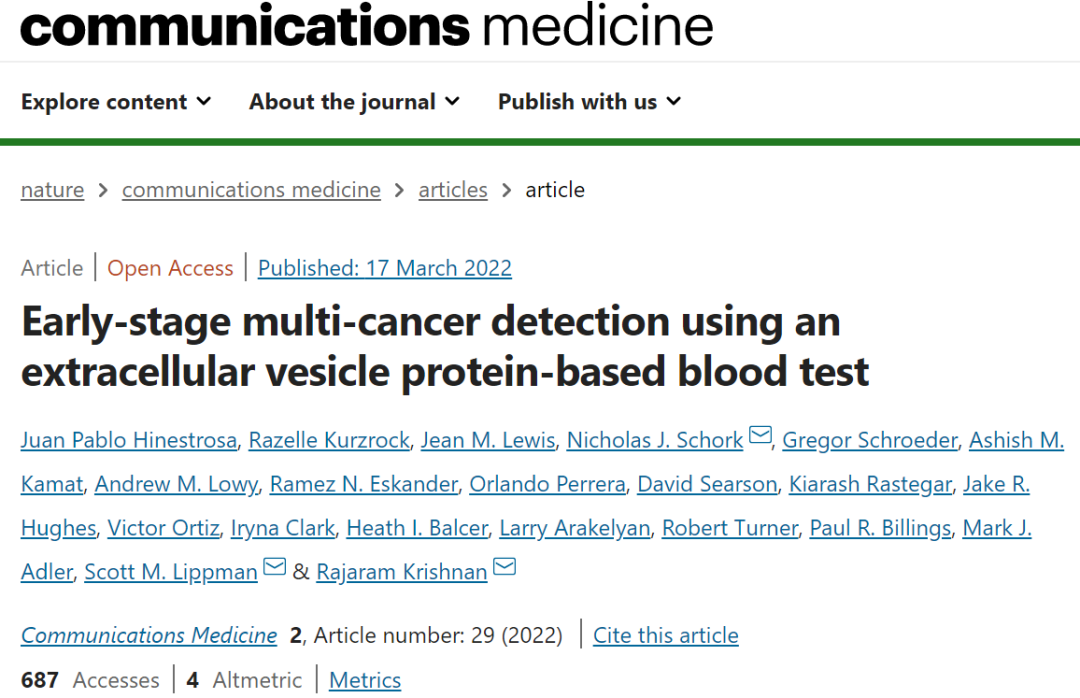This screenshot has height=698, width=1080.
Task: Click the Published: 17 March 2022 link
Action: click(385, 268)
